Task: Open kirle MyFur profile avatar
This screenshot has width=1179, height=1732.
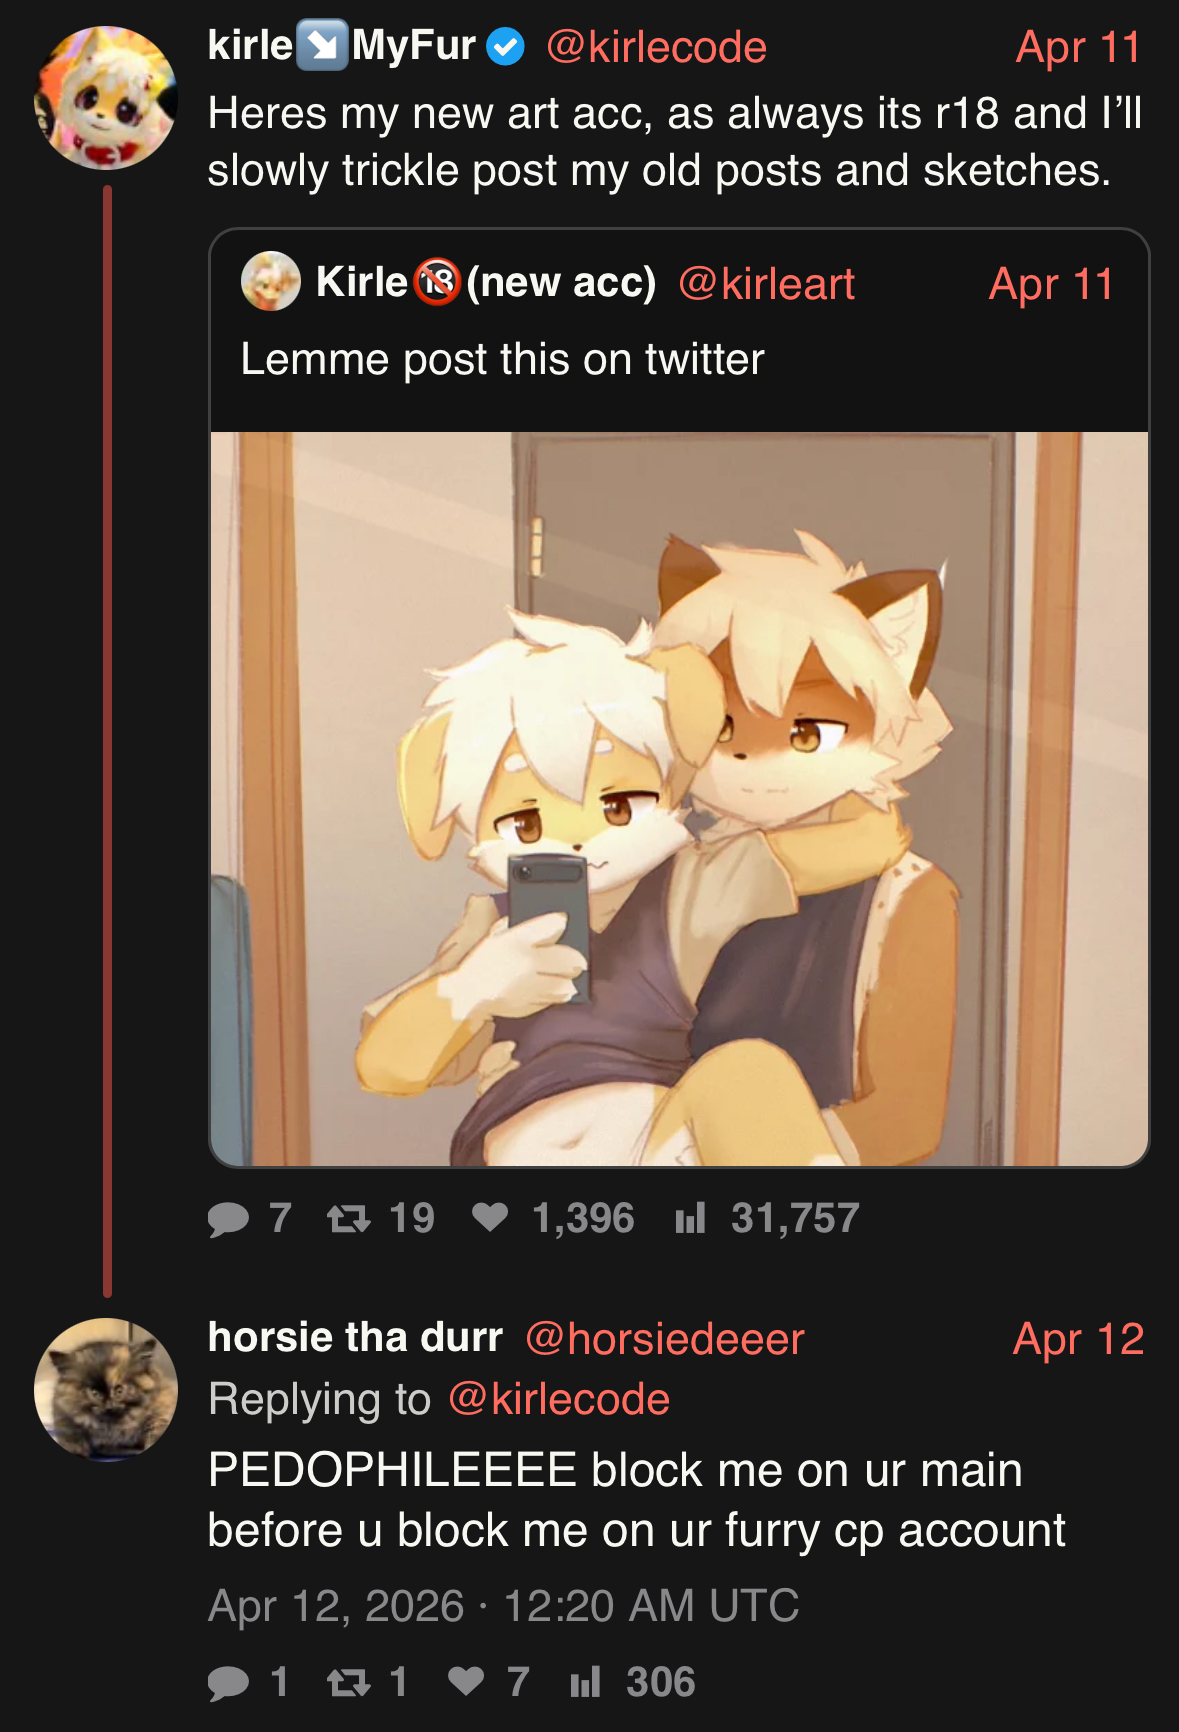Action: click(106, 98)
